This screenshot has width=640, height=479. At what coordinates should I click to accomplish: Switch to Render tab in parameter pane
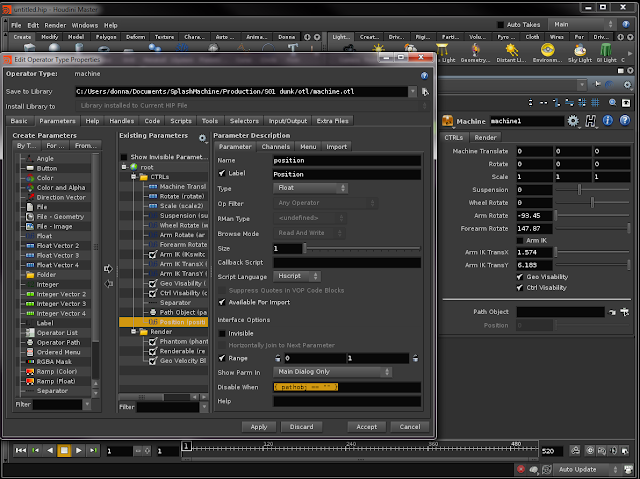tap(485, 137)
